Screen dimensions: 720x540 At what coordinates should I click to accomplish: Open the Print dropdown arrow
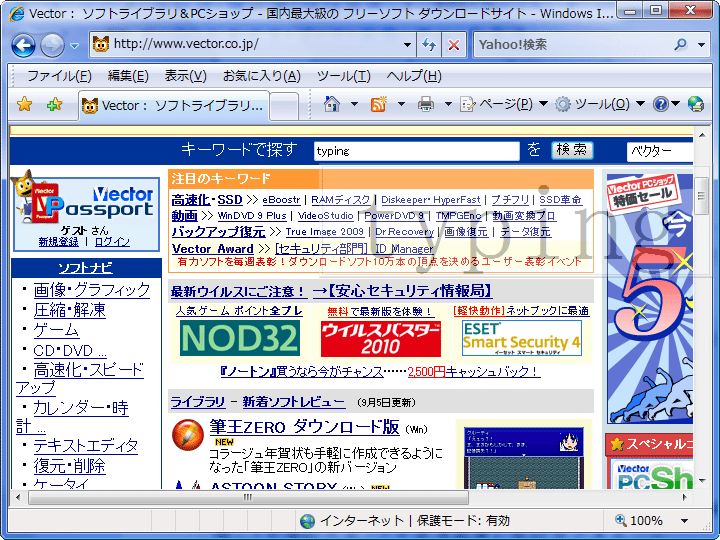pos(448,104)
